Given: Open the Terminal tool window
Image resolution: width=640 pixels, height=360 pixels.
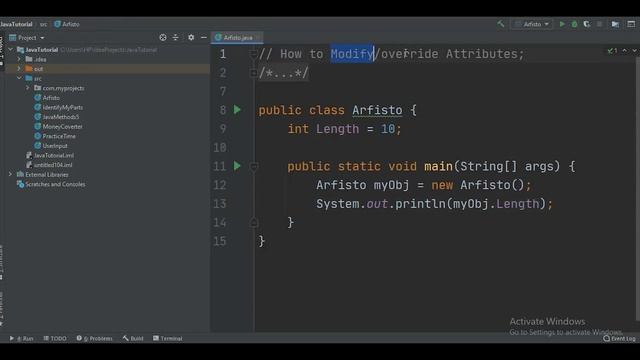Looking at the screenshot, I should click(167, 338).
